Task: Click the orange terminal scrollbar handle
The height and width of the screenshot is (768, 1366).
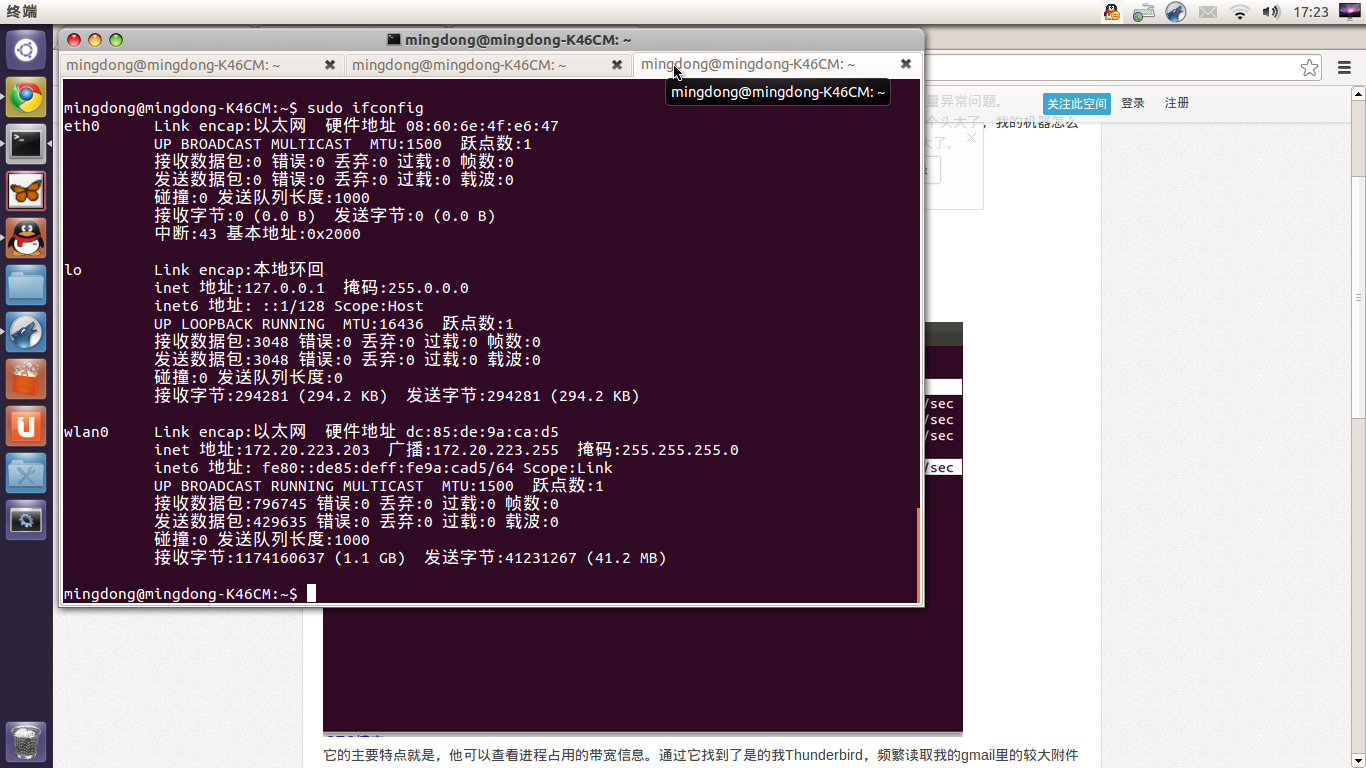Action: coord(918,555)
